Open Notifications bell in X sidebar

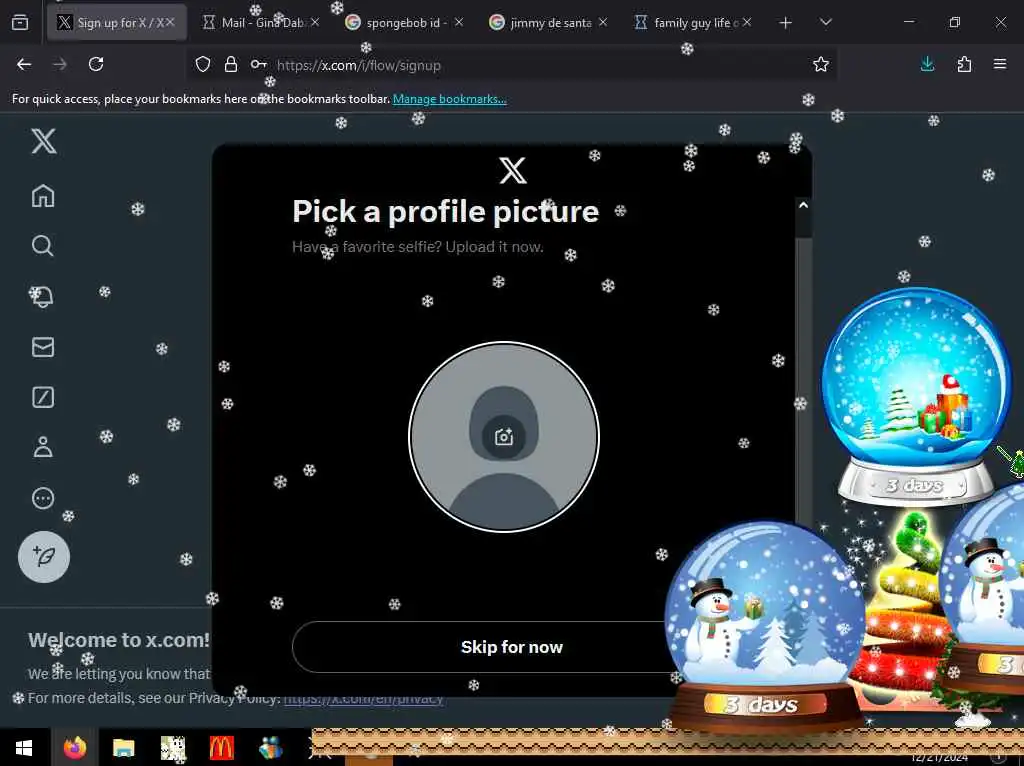coord(42,296)
